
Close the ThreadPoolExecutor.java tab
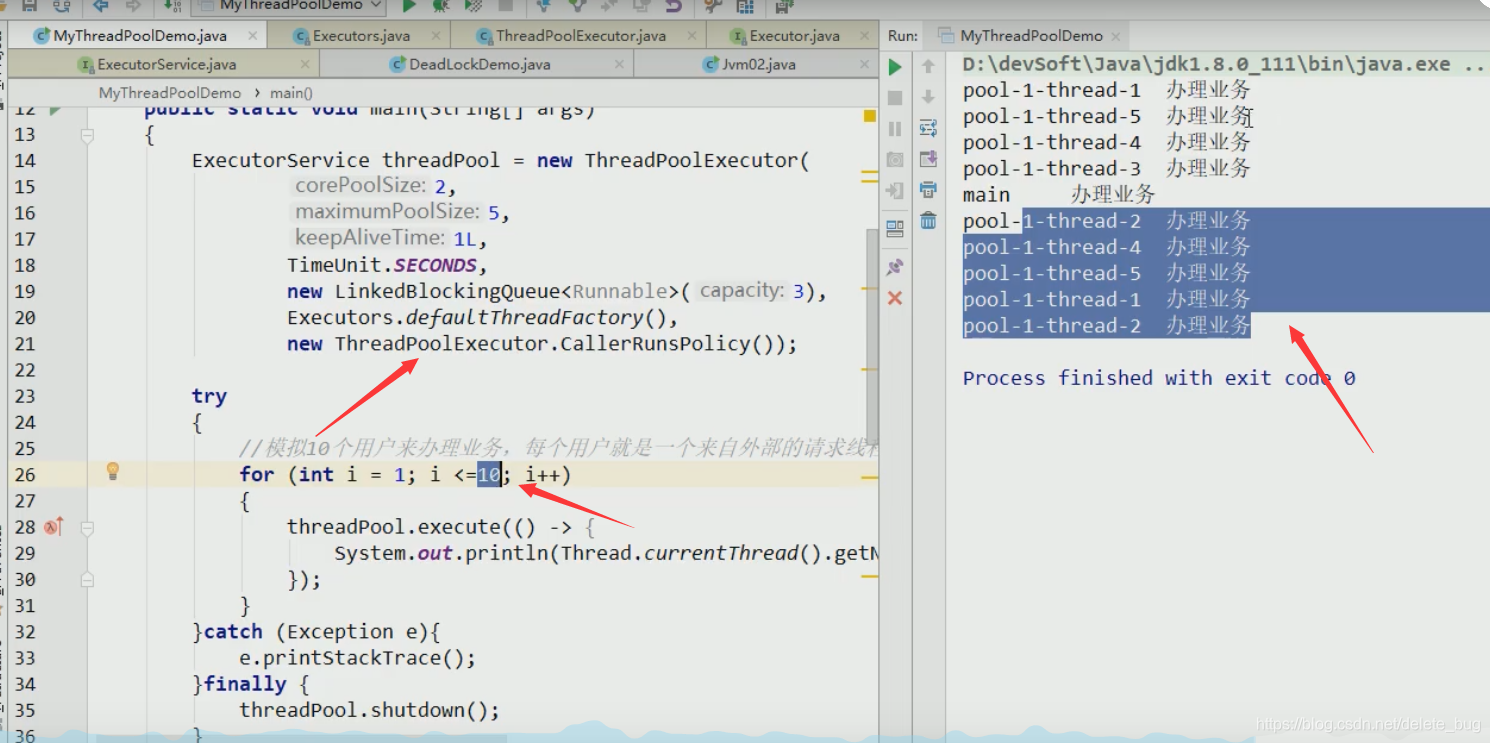pyautogui.click(x=690, y=36)
